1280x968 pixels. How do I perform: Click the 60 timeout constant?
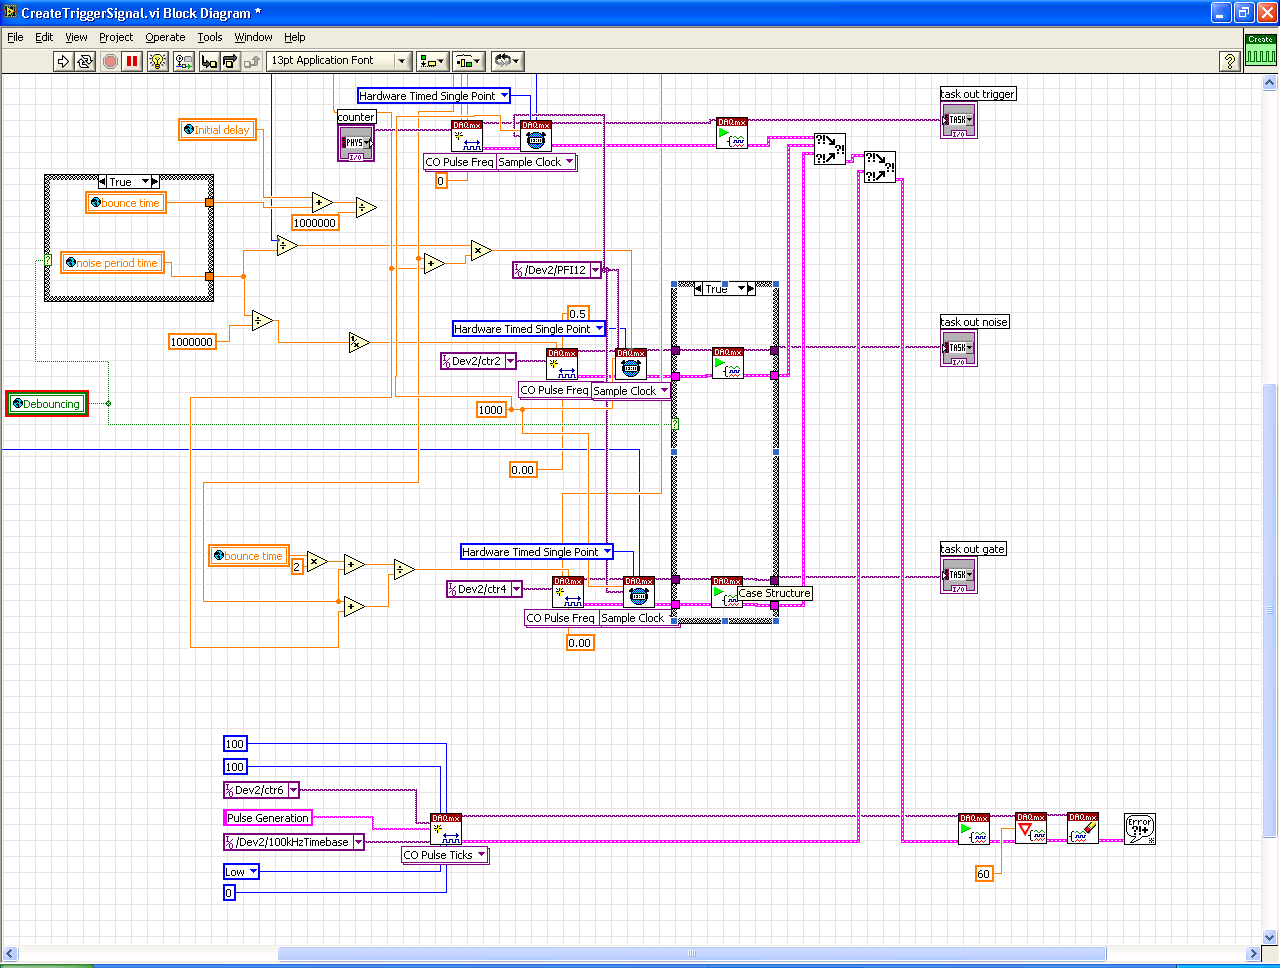[x=984, y=874]
